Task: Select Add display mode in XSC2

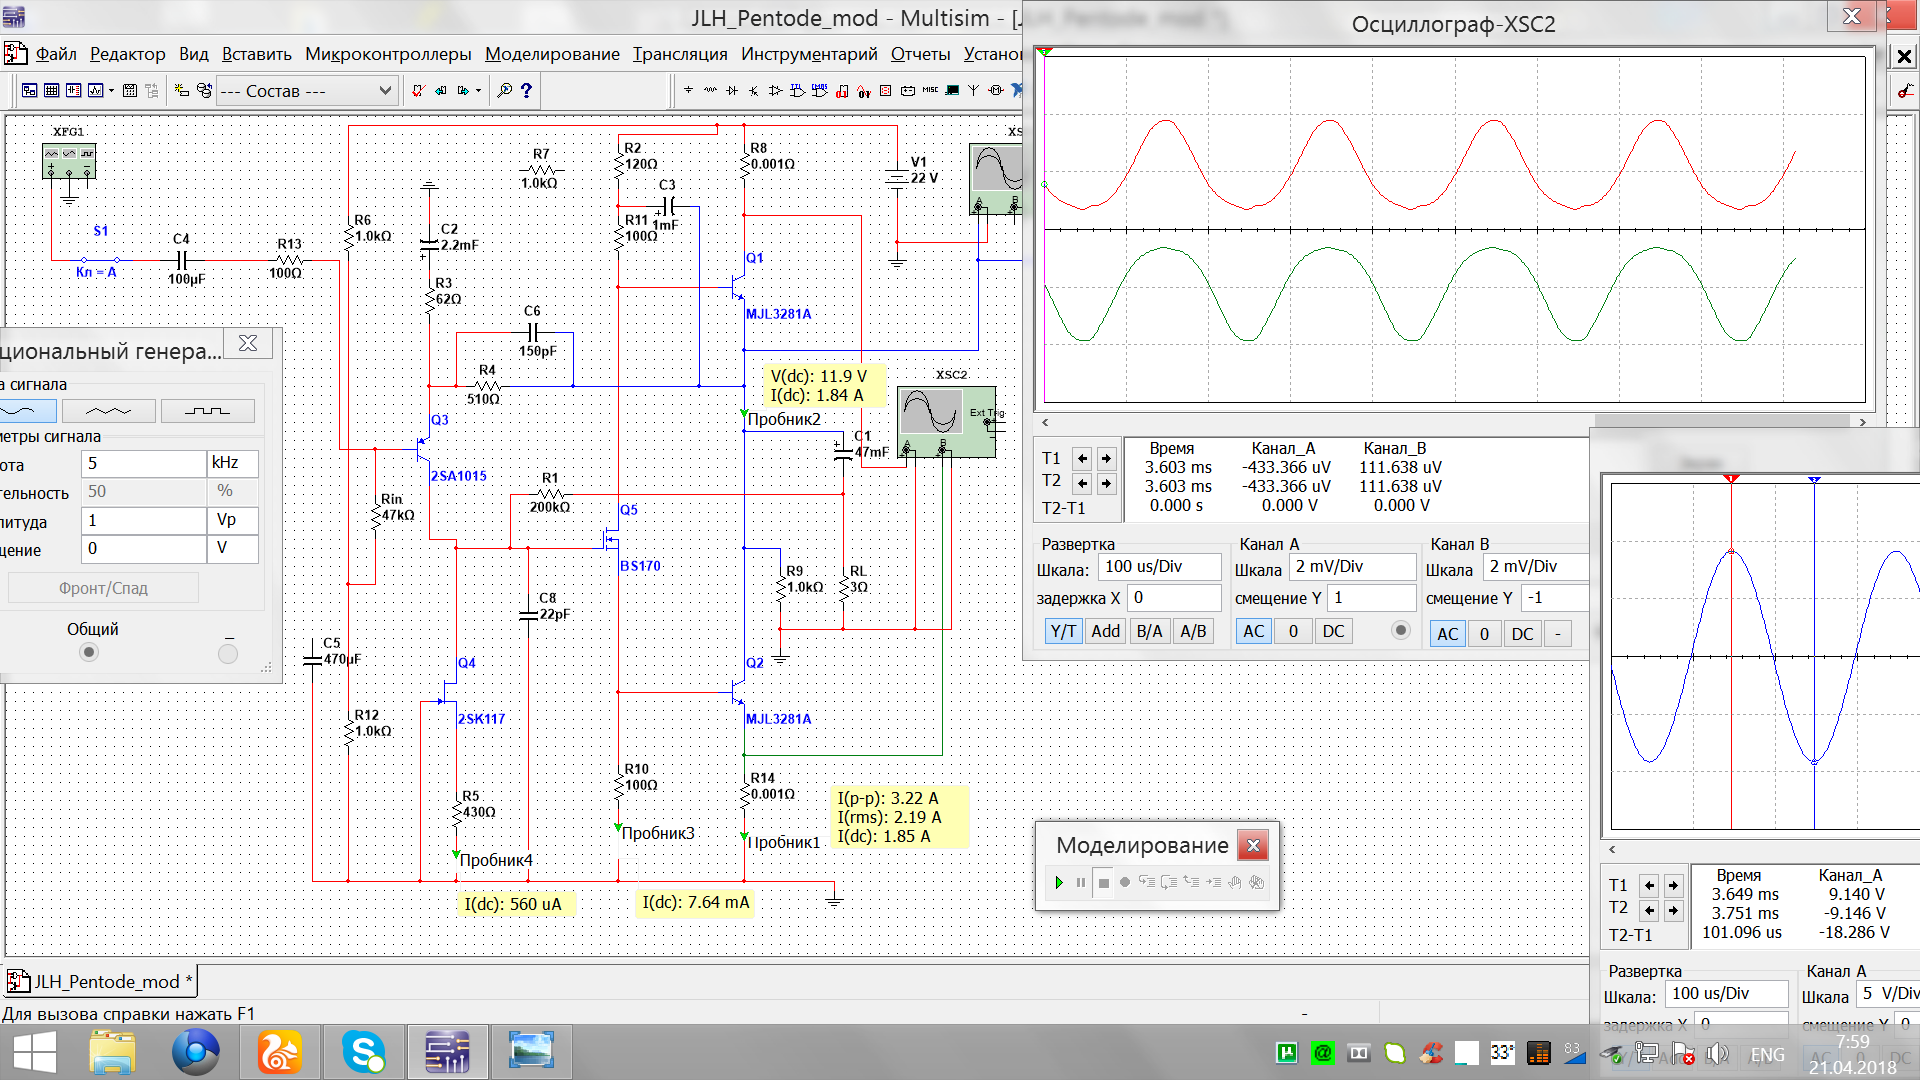Action: coord(1105,631)
